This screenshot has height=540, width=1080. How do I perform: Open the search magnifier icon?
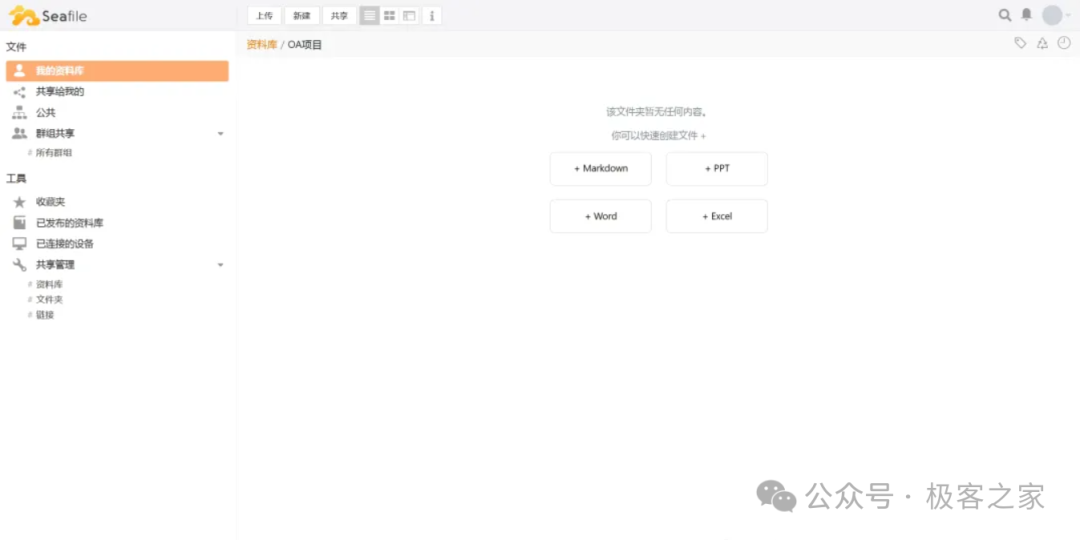pyautogui.click(x=1005, y=15)
